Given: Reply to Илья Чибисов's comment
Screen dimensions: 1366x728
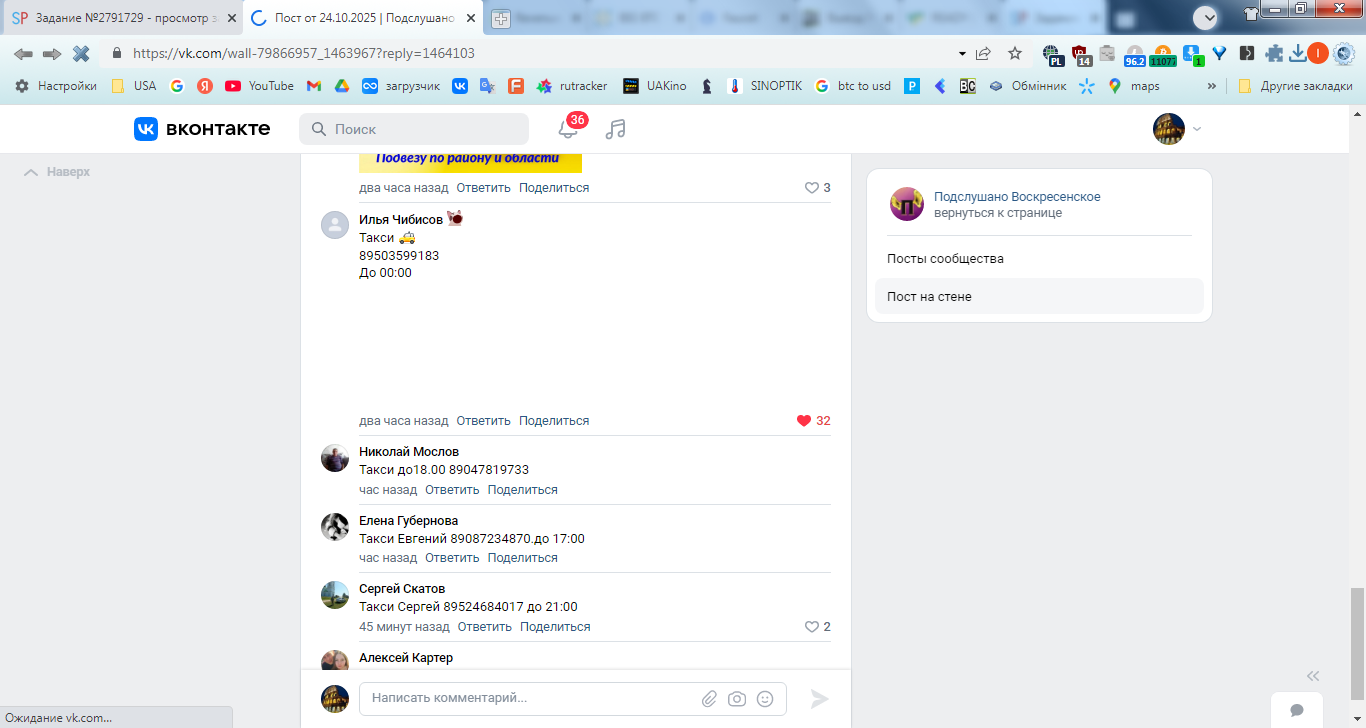Looking at the screenshot, I should pyautogui.click(x=484, y=421).
